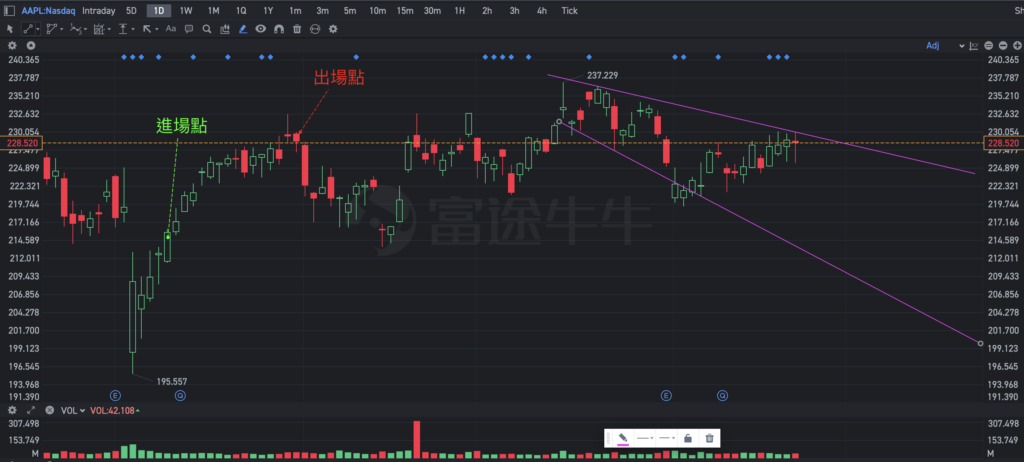The width and height of the screenshot is (1024, 462).
Task: Expand the arrow annotation dropdown
Action: [157, 29]
